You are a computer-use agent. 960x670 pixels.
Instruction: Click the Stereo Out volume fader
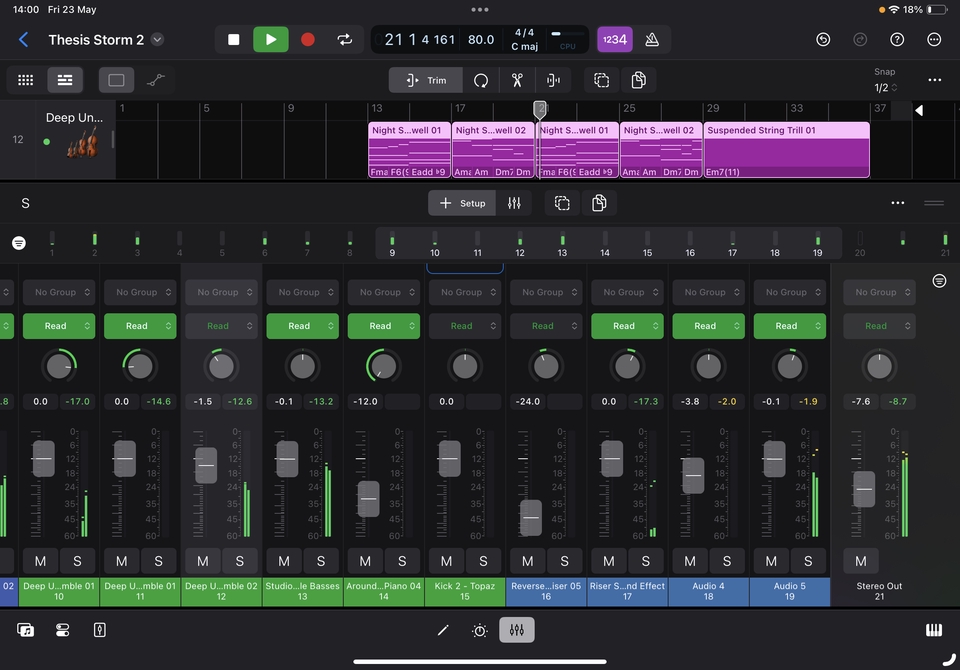tap(864, 489)
